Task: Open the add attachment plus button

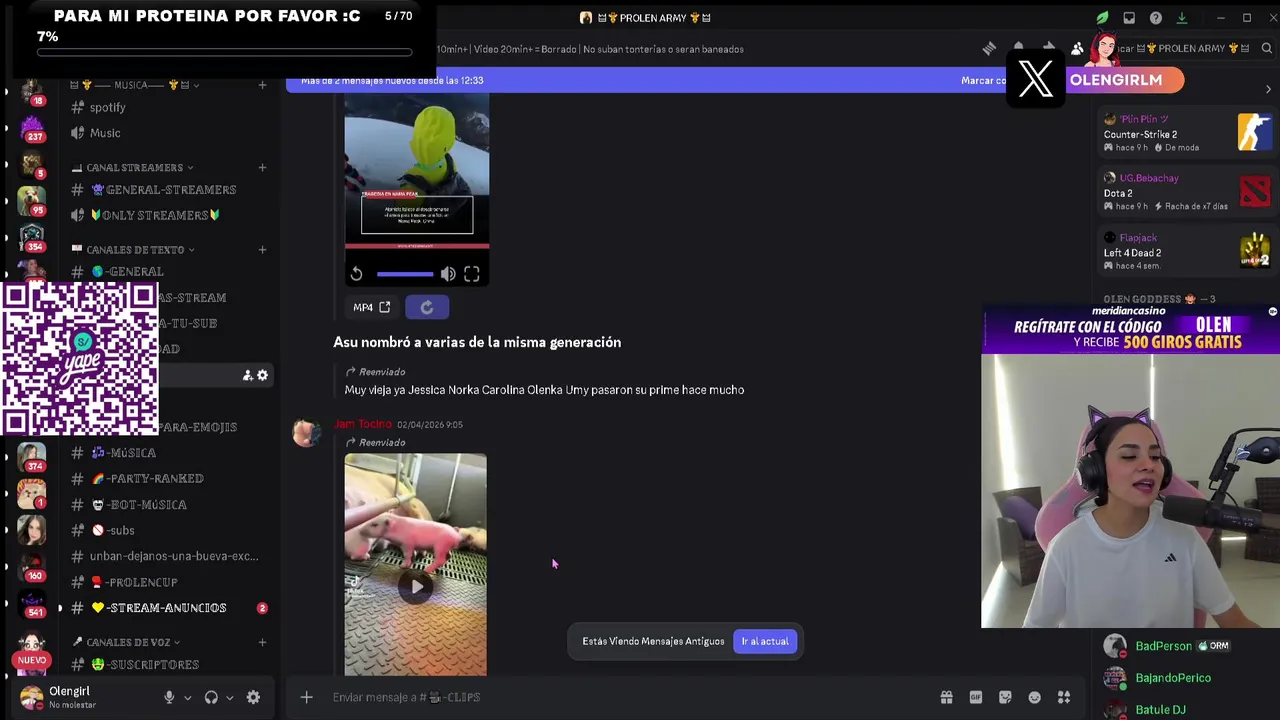Action: click(x=306, y=697)
